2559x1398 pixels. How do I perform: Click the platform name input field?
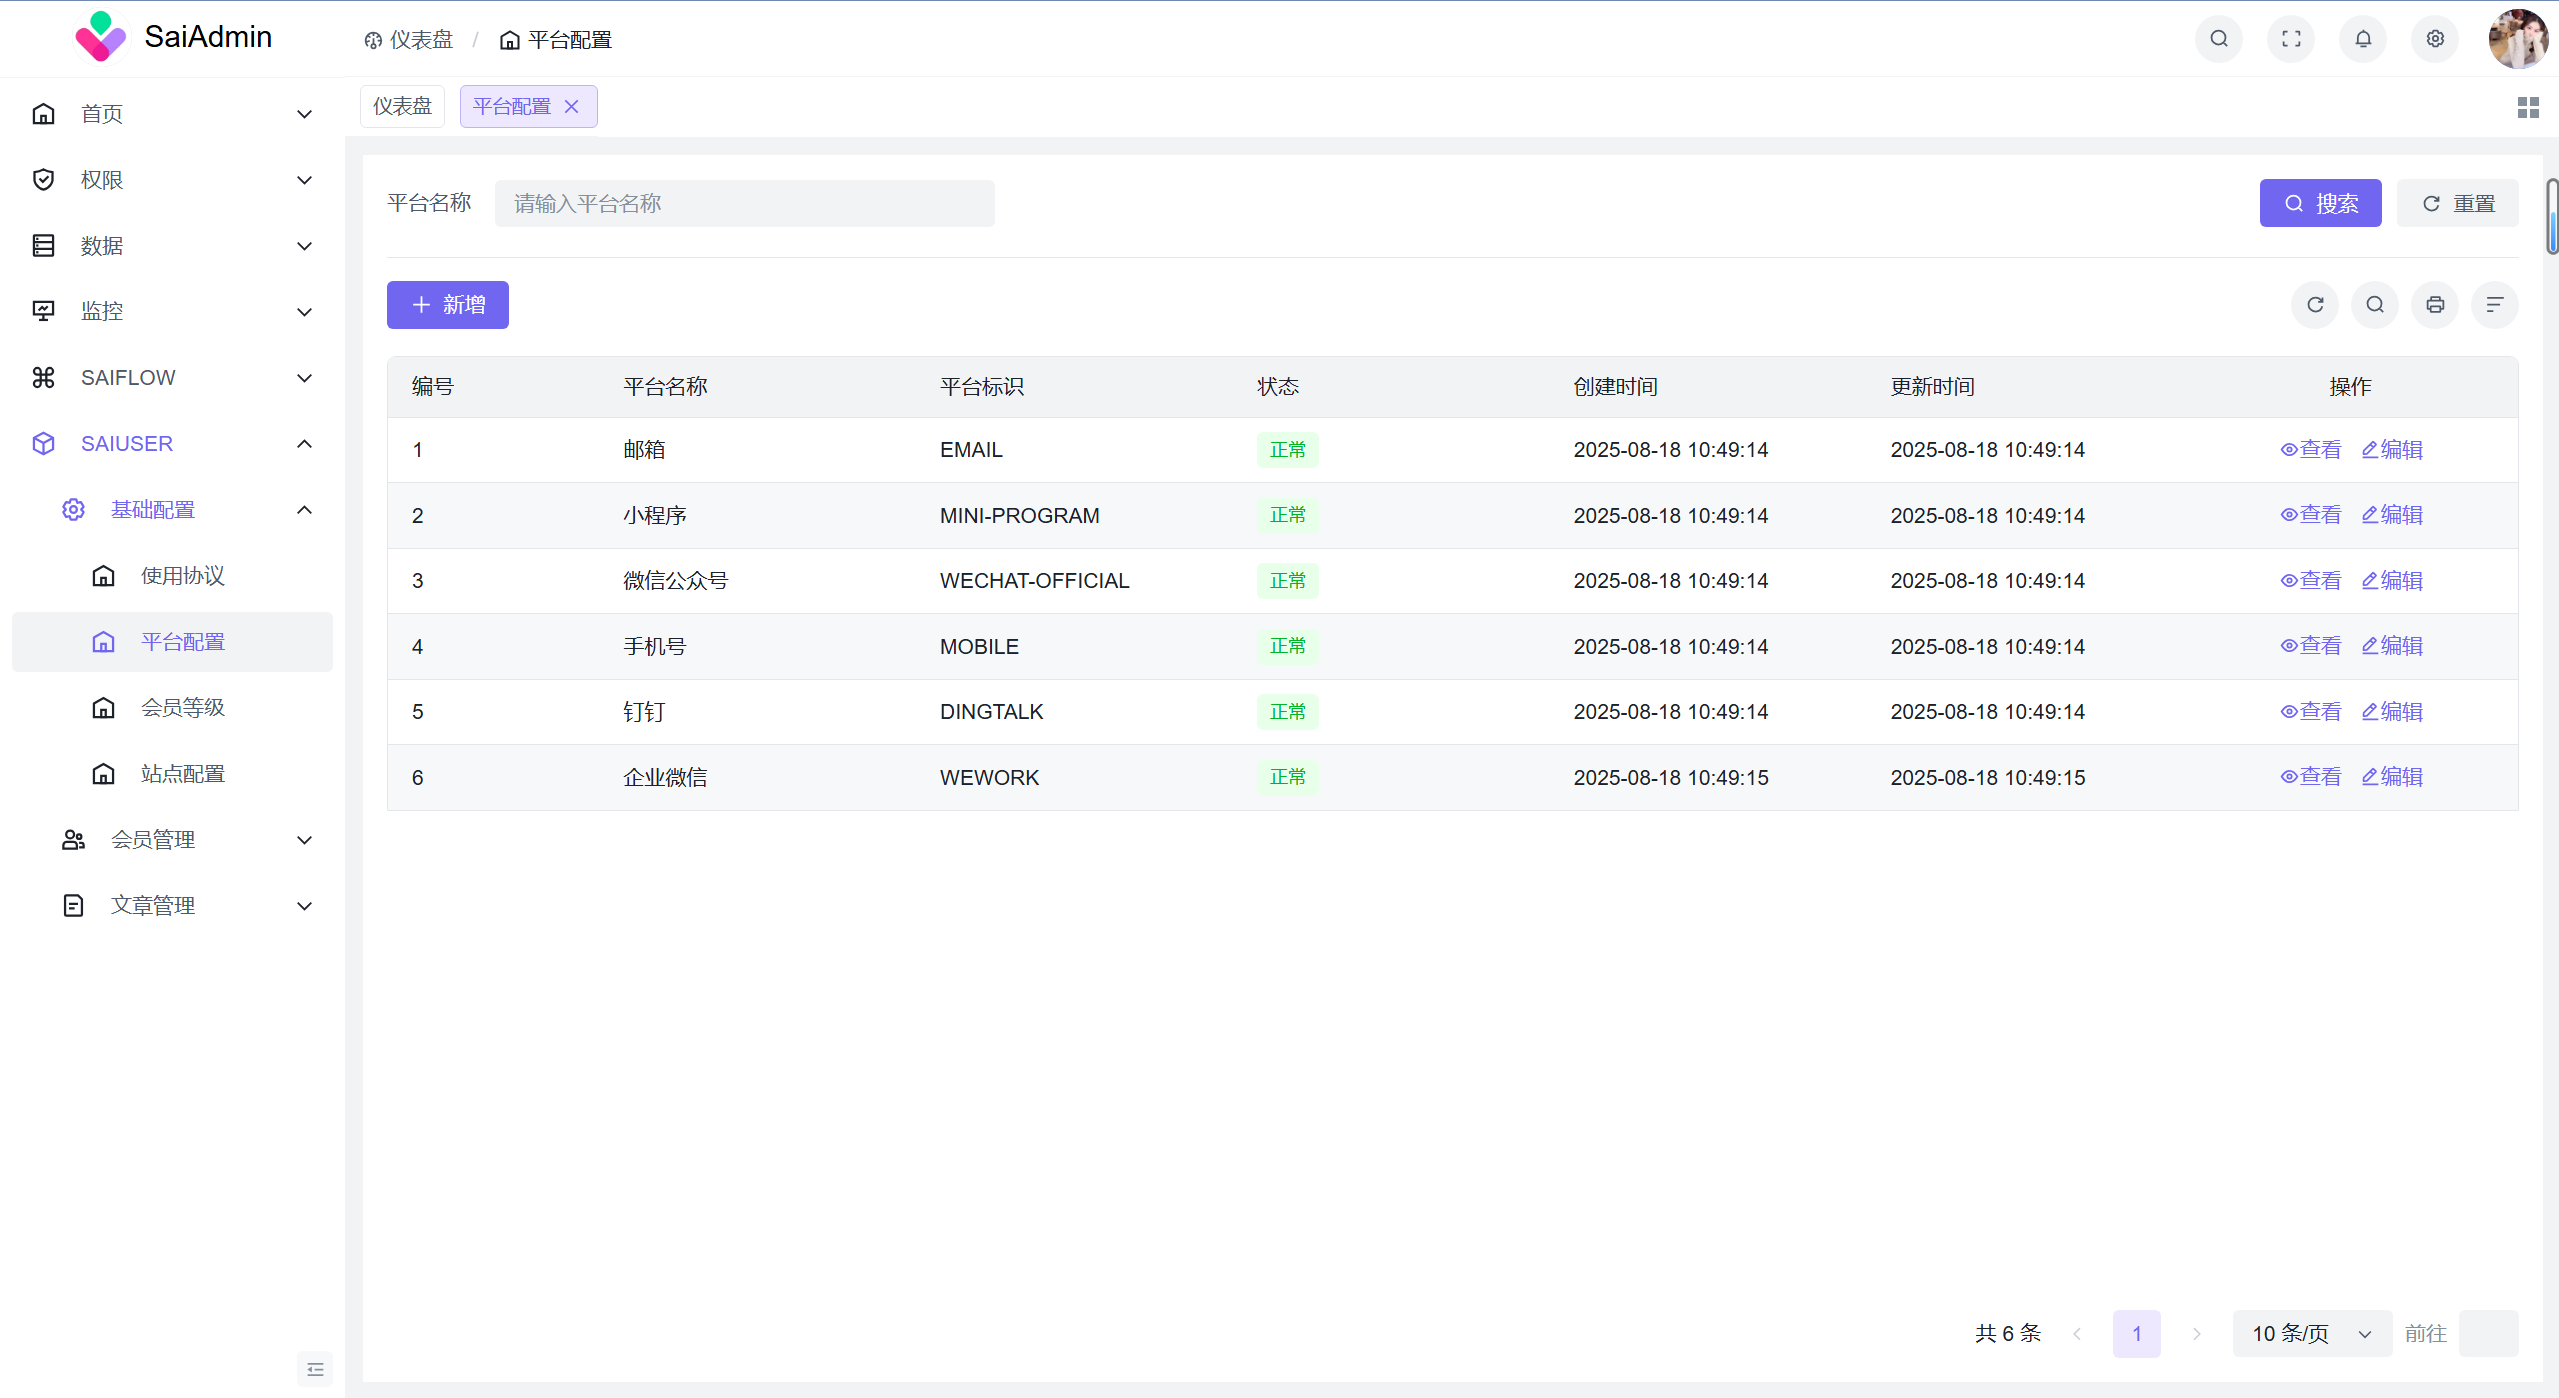coord(744,203)
